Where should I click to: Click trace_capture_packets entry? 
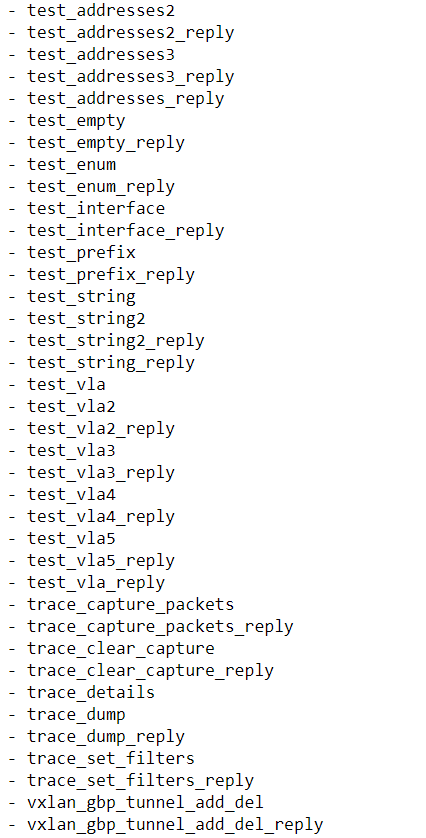tap(130, 604)
